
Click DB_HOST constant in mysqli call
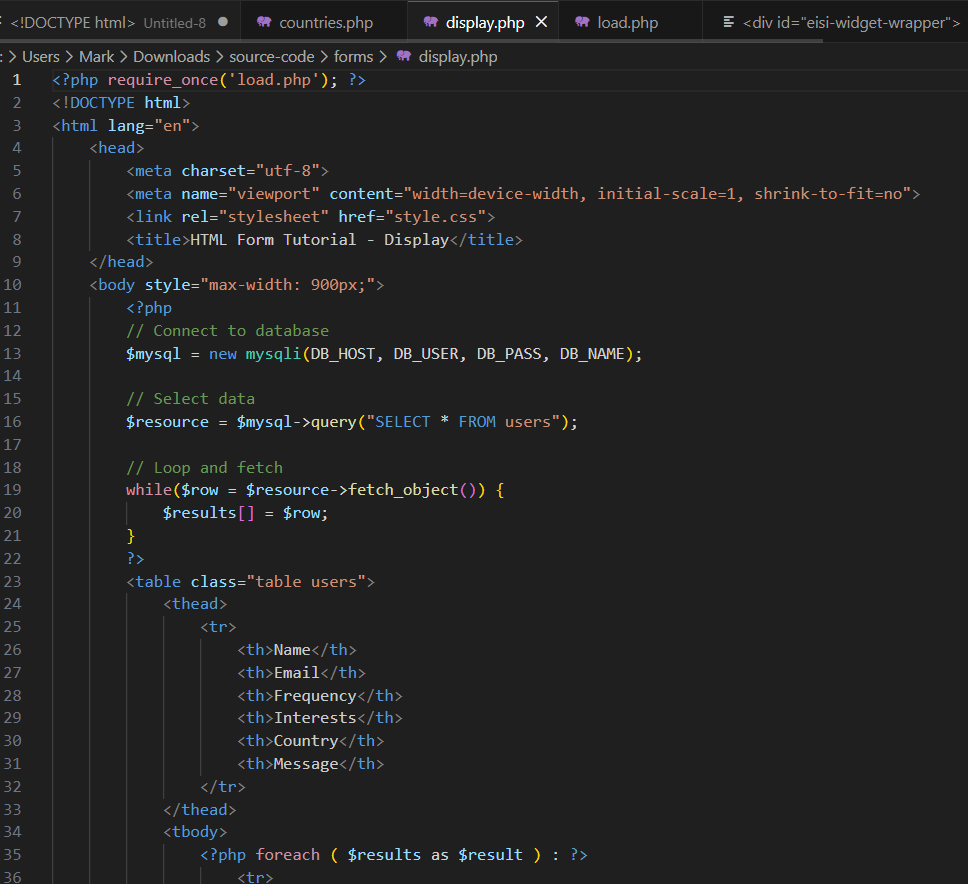tap(342, 354)
